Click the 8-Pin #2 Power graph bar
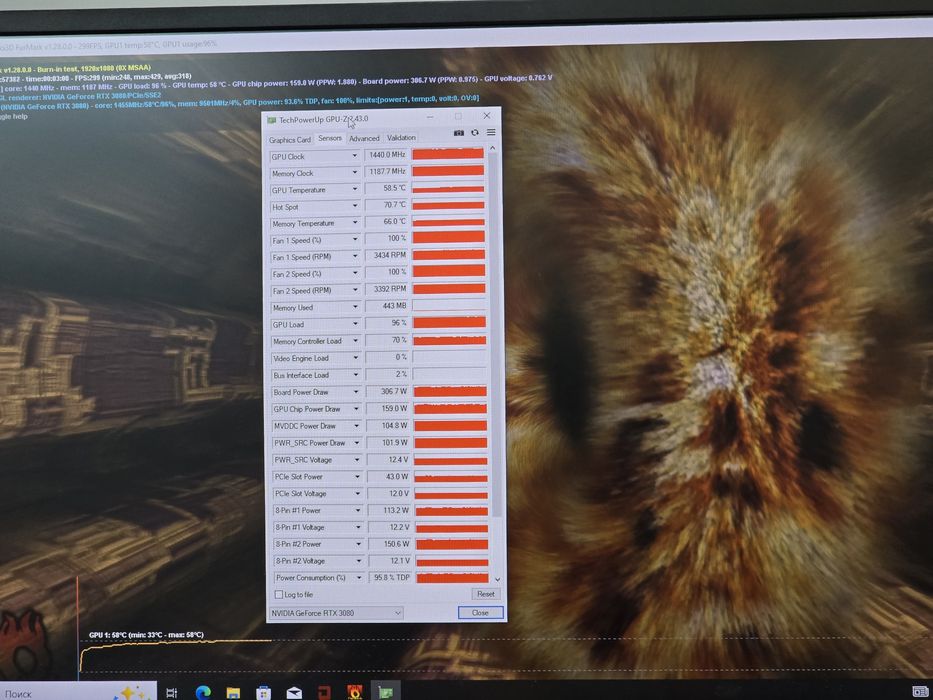Image resolution: width=933 pixels, height=700 pixels. pyautogui.click(x=452, y=544)
